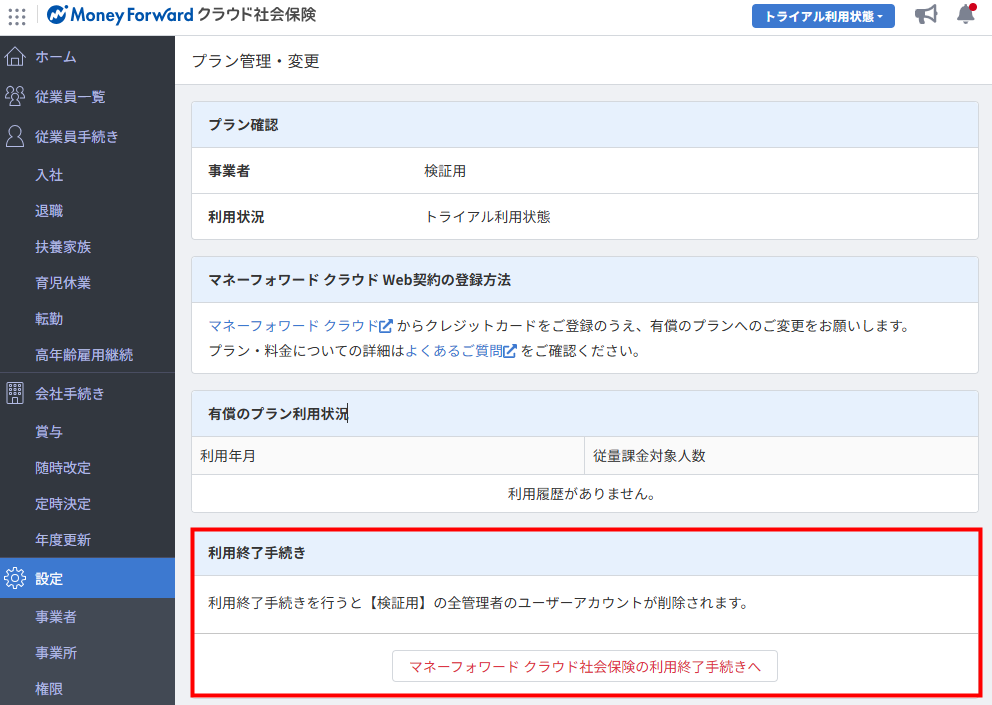Go to 扶養家族 in sidebar
This screenshot has height=705, width=992.
click(63, 247)
